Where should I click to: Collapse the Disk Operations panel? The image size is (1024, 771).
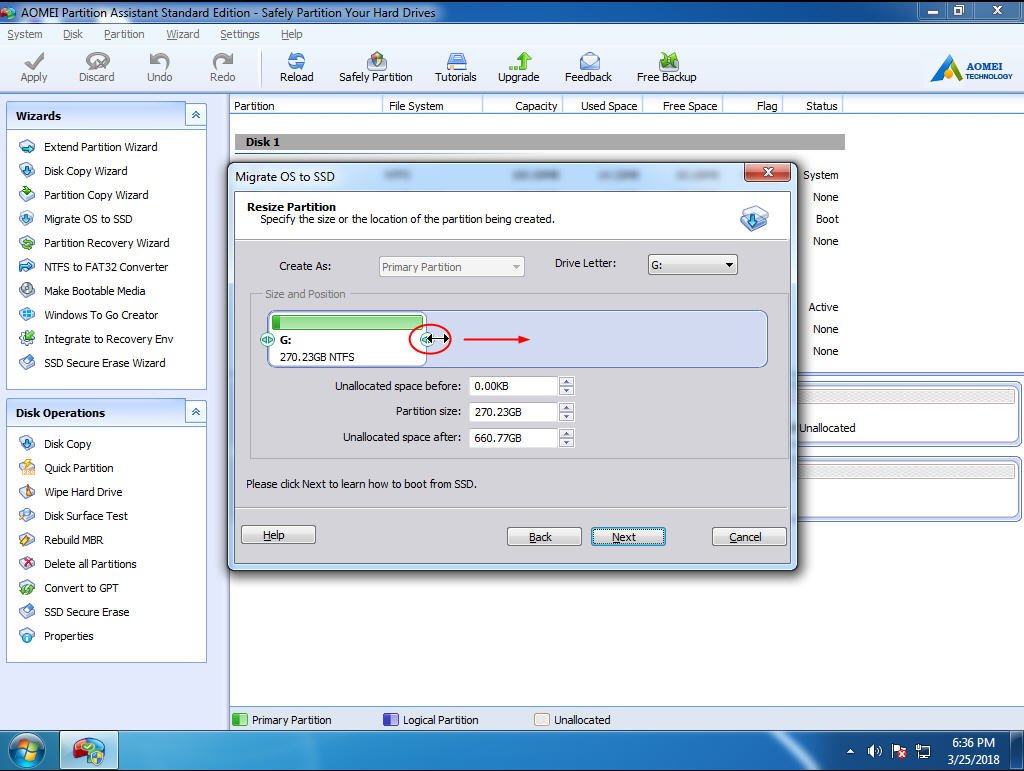point(195,412)
